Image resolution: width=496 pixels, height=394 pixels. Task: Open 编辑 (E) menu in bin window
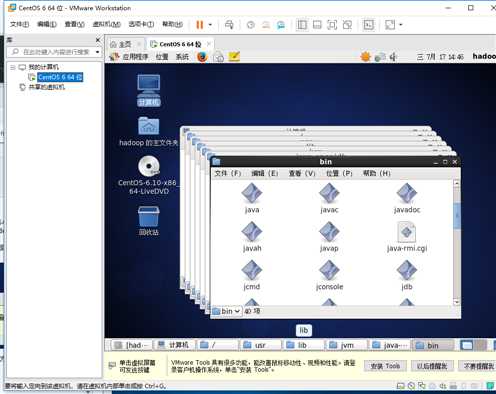(x=265, y=173)
